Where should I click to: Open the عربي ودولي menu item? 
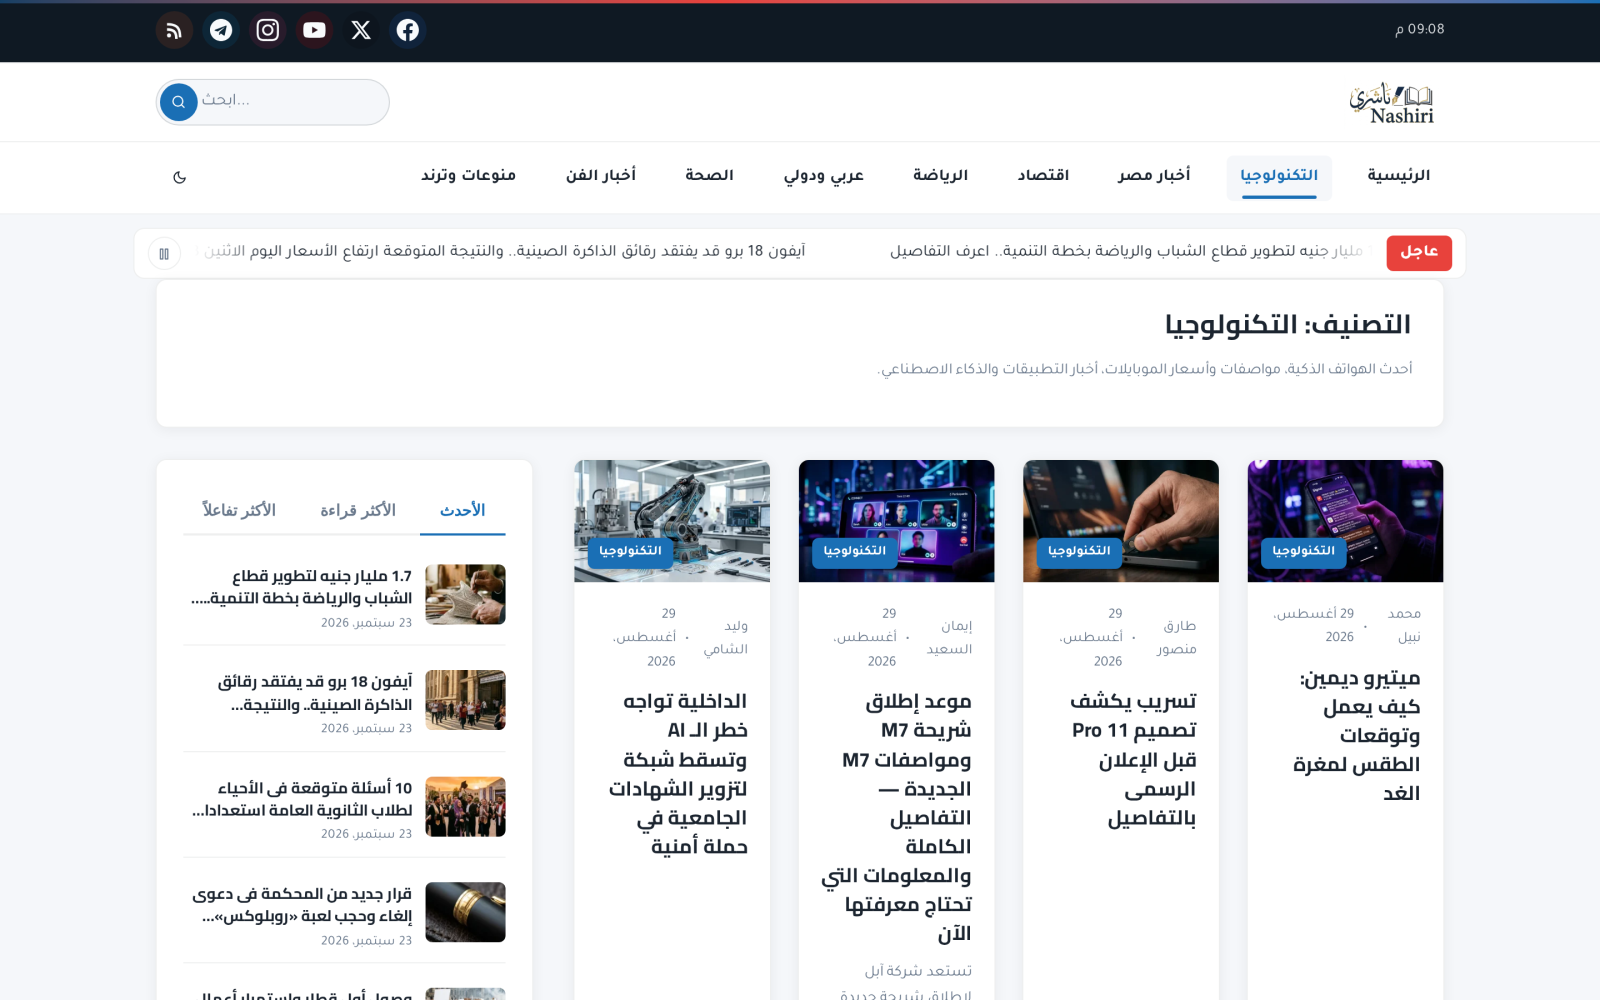point(823,176)
